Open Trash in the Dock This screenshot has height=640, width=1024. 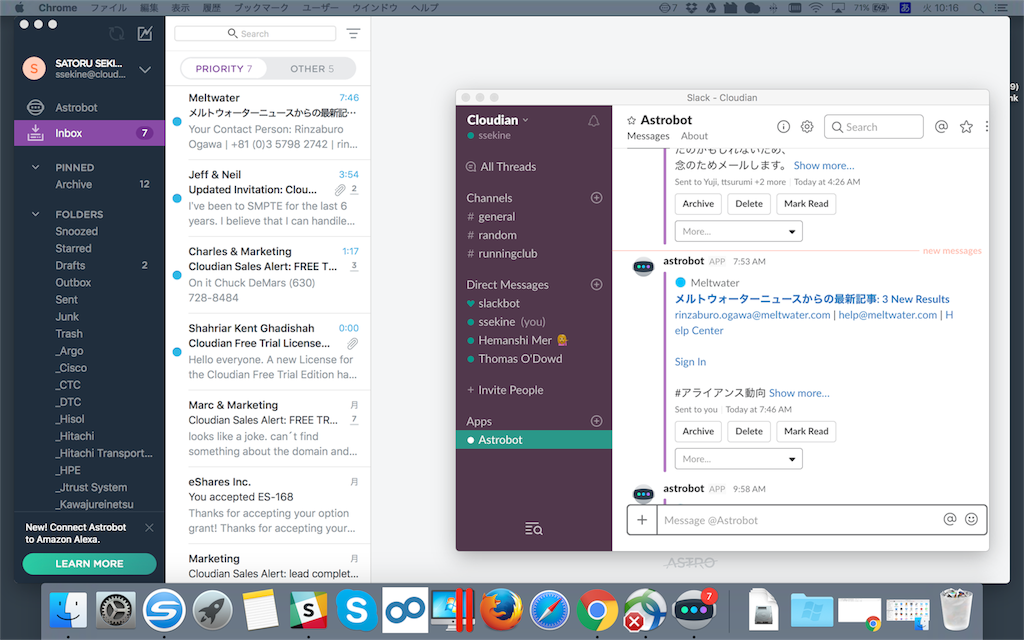pyautogui.click(x=956, y=609)
